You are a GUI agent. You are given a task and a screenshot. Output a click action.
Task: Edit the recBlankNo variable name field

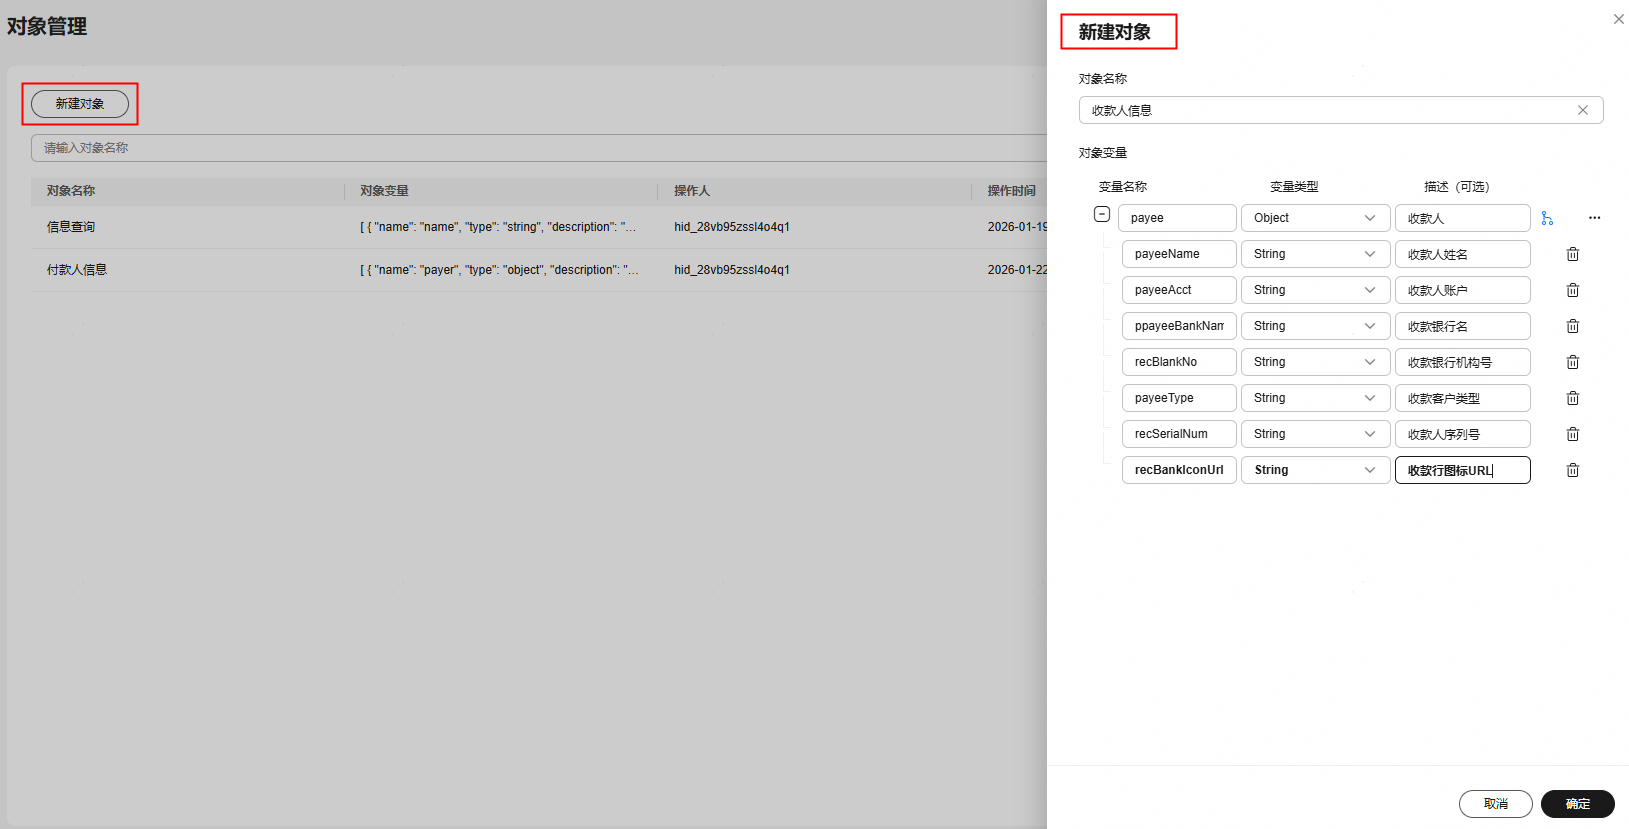click(1179, 362)
